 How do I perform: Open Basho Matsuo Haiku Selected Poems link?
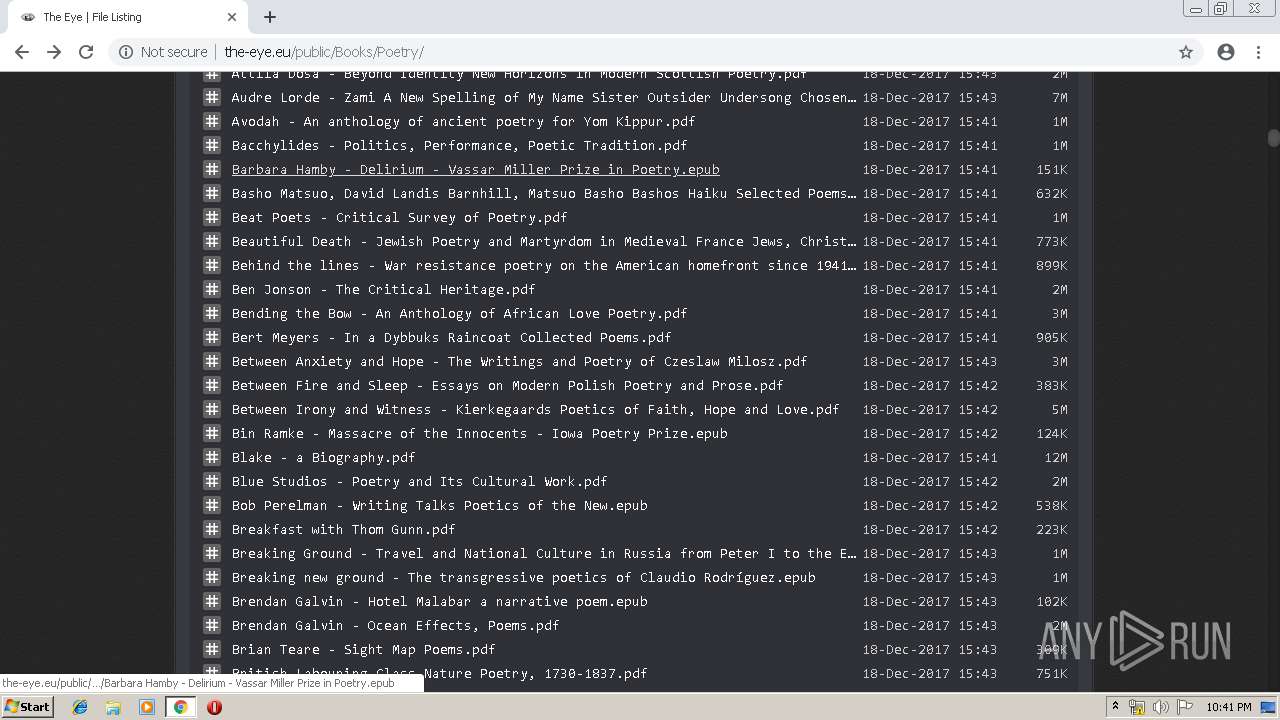point(544,193)
